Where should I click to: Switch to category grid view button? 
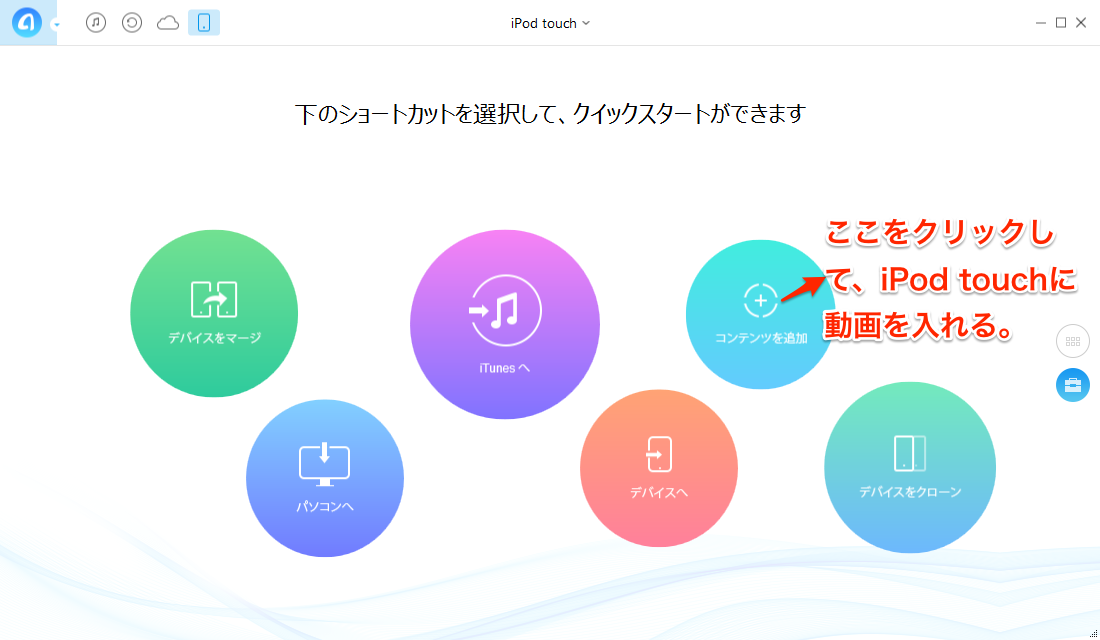pos(1073,342)
